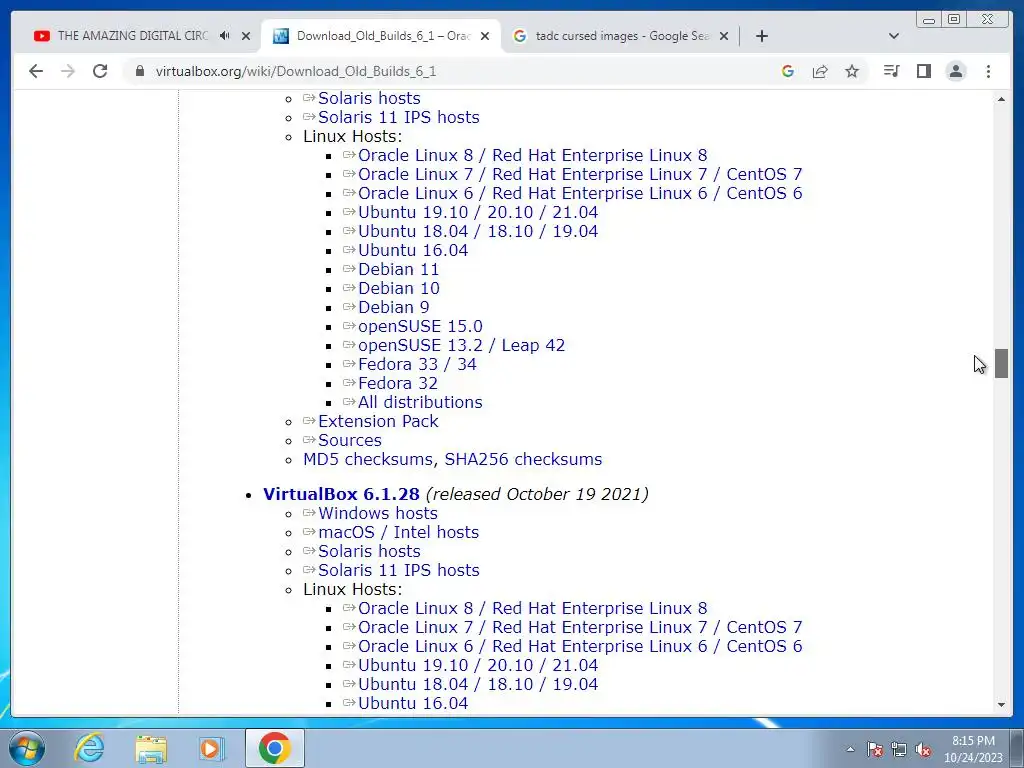Click the vertical scrollbar thumb

pos(1001,363)
